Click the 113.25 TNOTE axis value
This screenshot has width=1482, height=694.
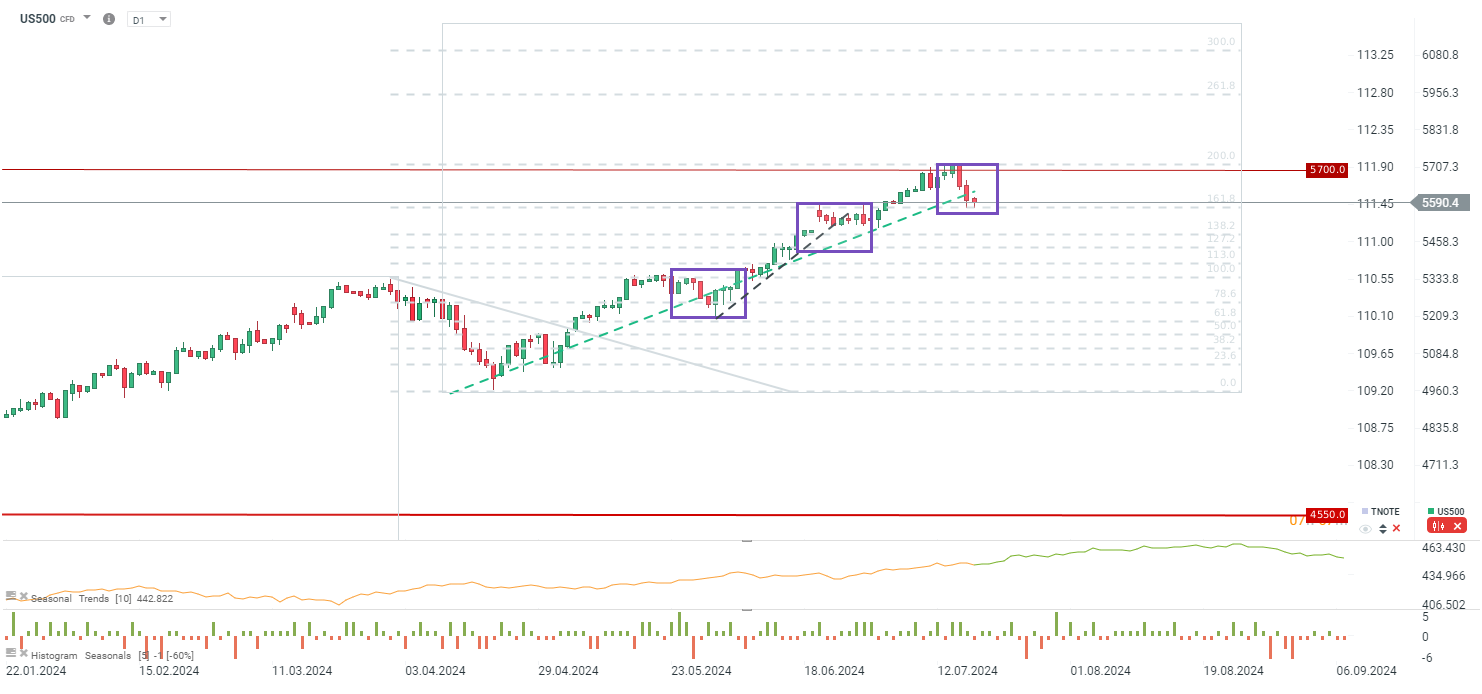click(x=1376, y=54)
